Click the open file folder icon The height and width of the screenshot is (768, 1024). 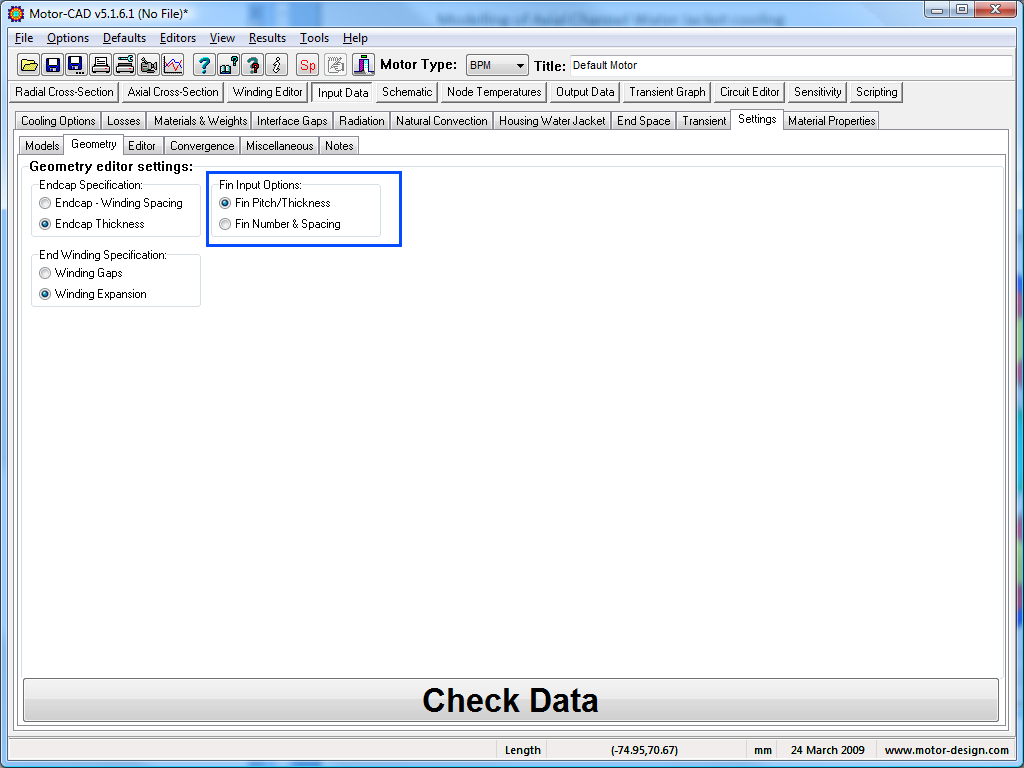[x=29, y=65]
